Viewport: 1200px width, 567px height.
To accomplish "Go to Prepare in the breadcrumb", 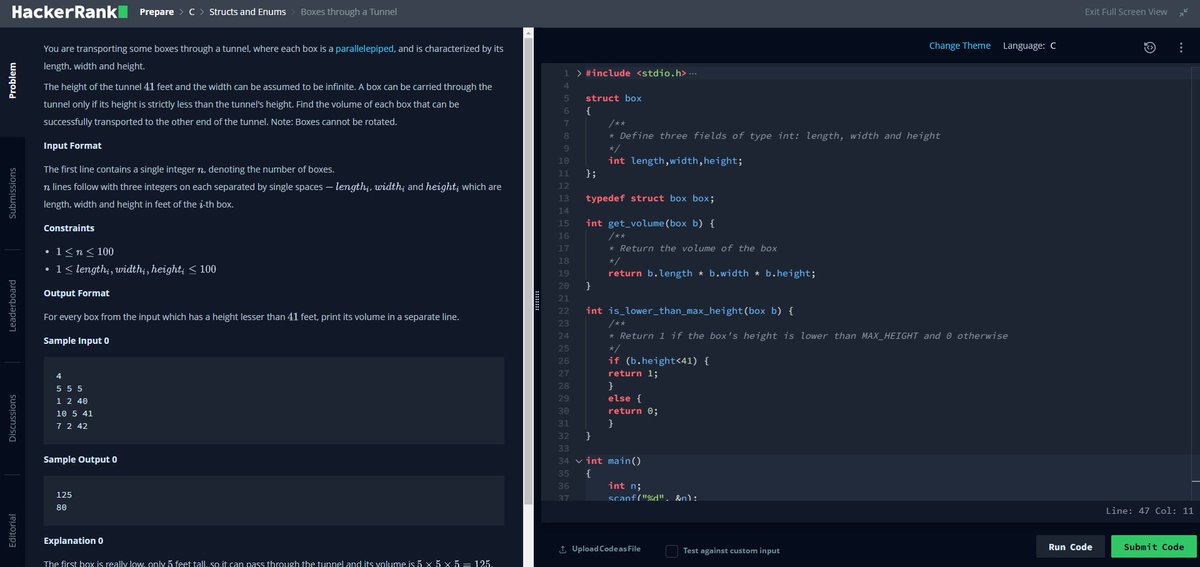I will (157, 12).
